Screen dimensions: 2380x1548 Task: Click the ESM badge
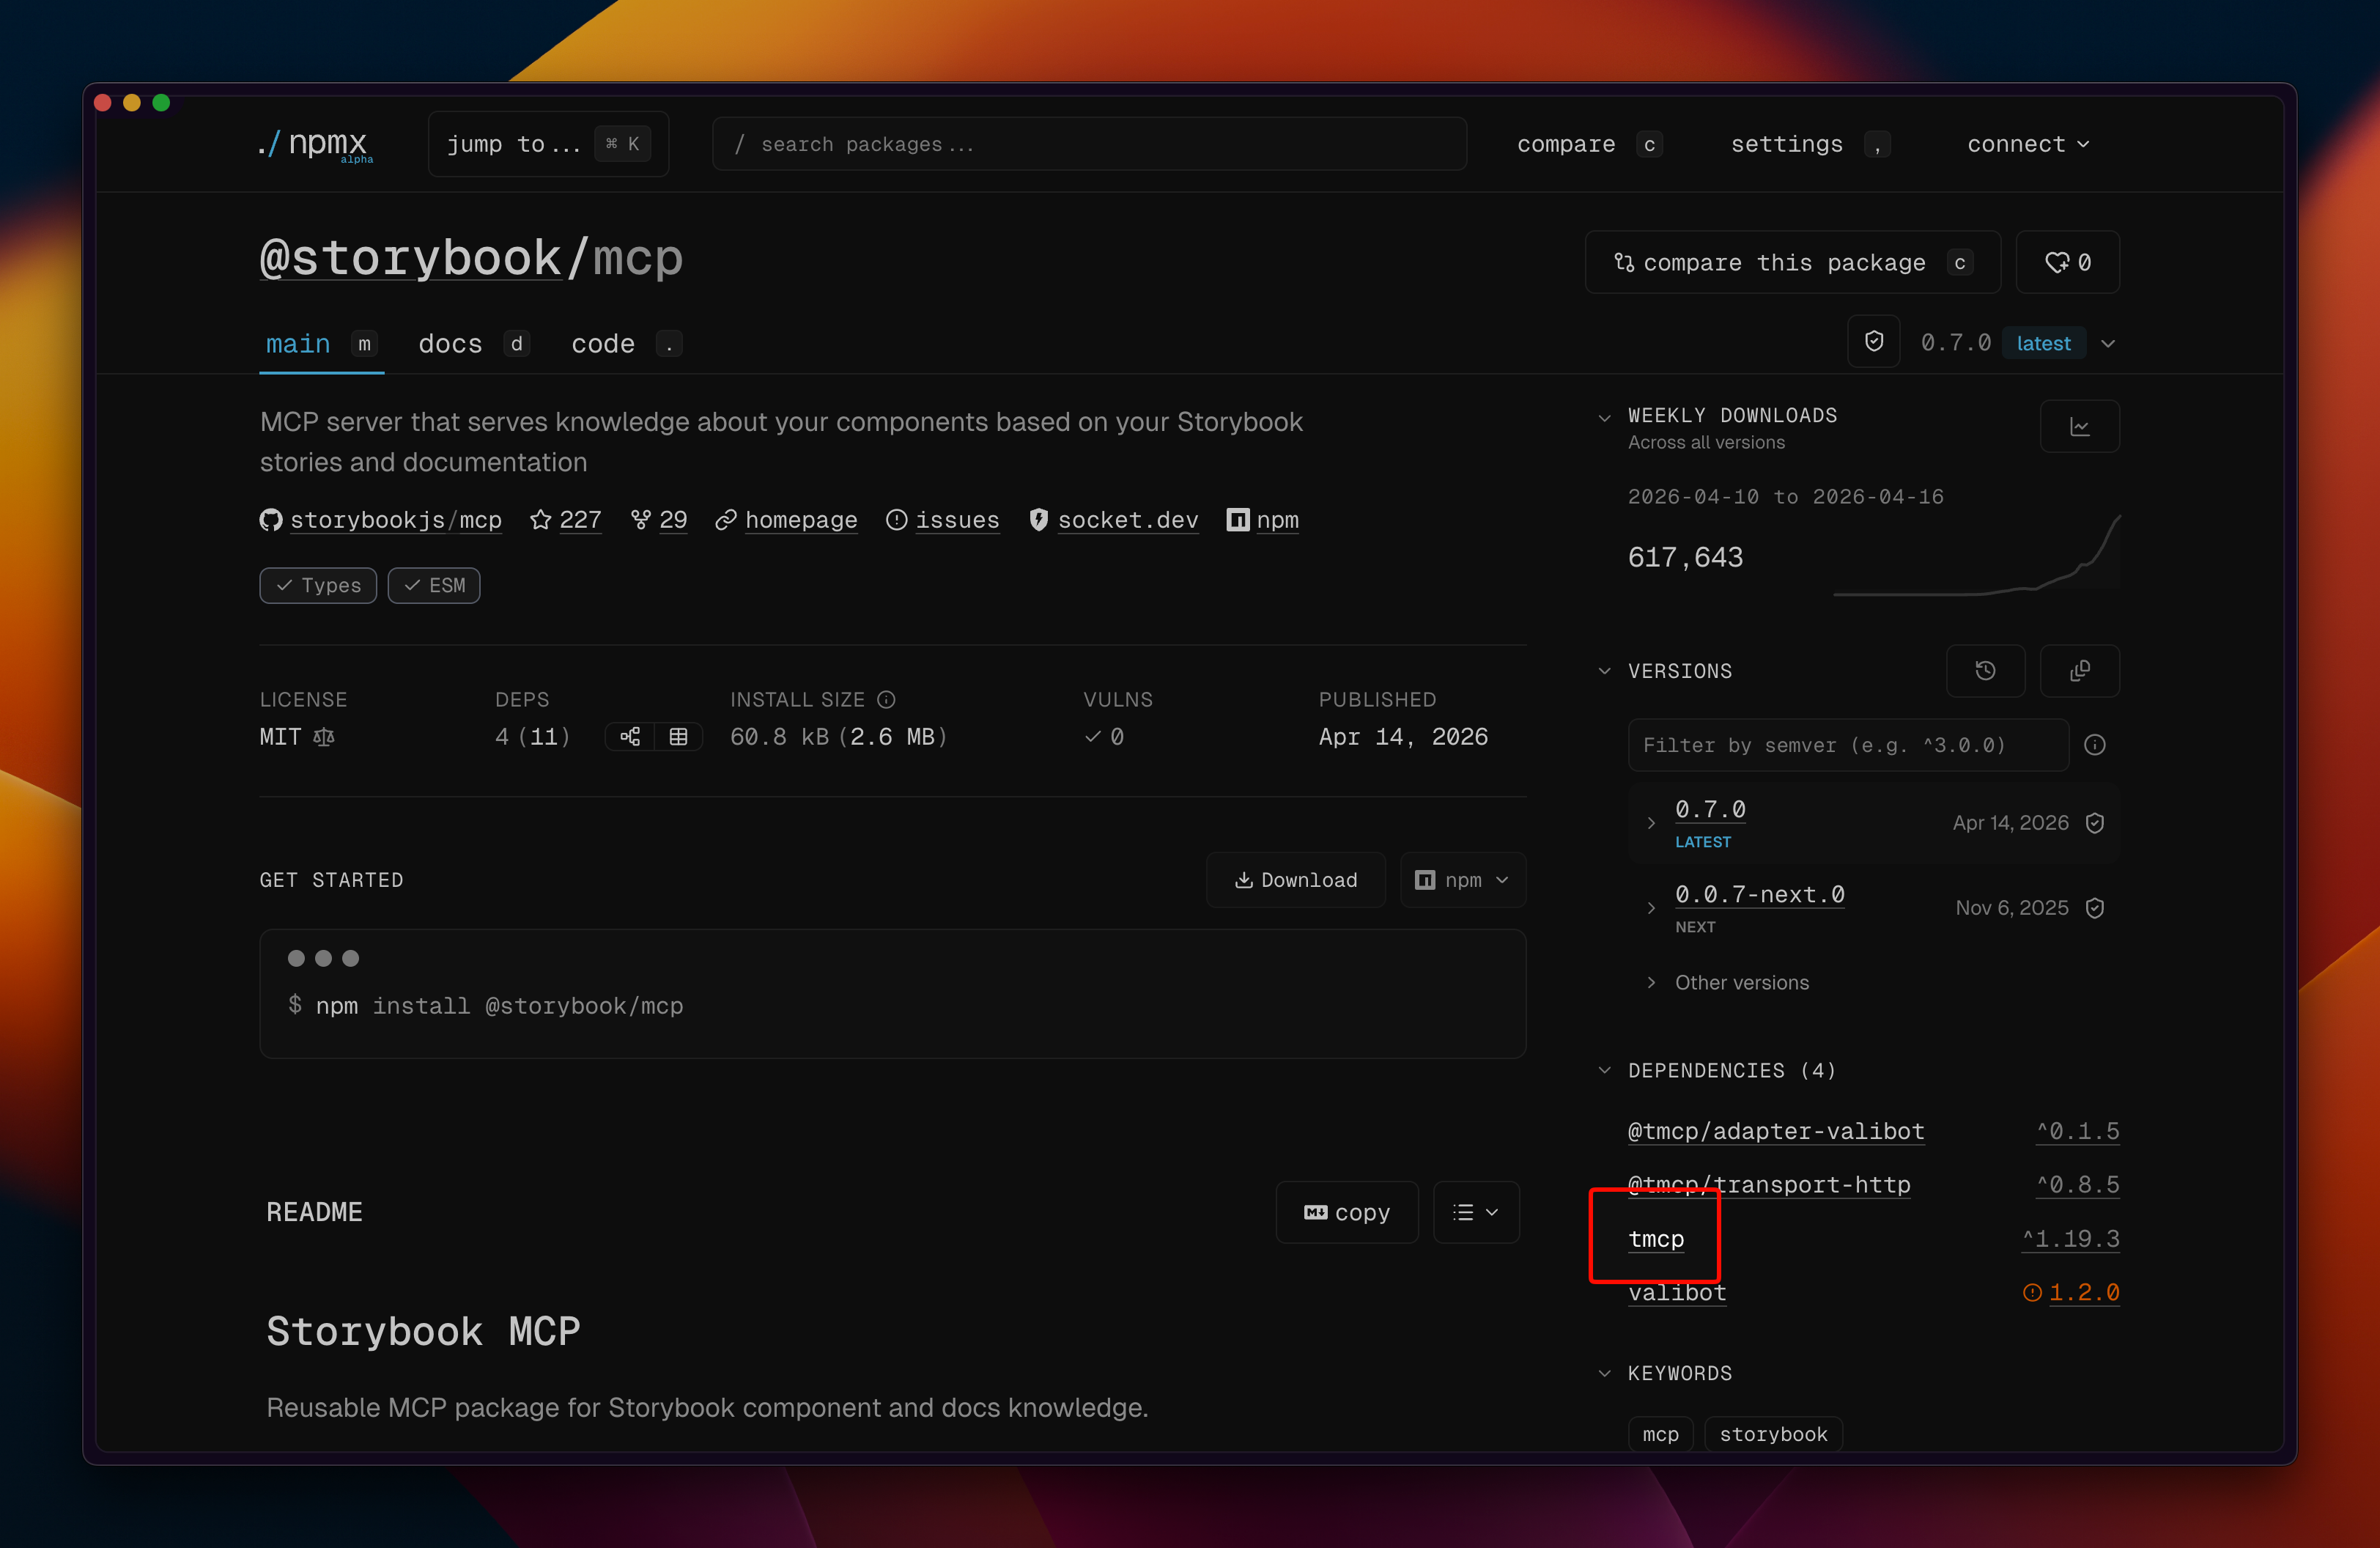434,585
